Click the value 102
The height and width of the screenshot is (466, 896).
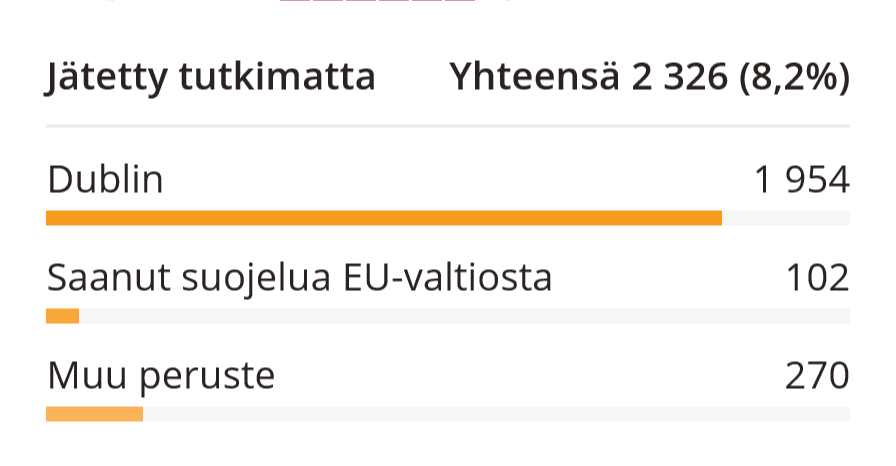(x=816, y=277)
